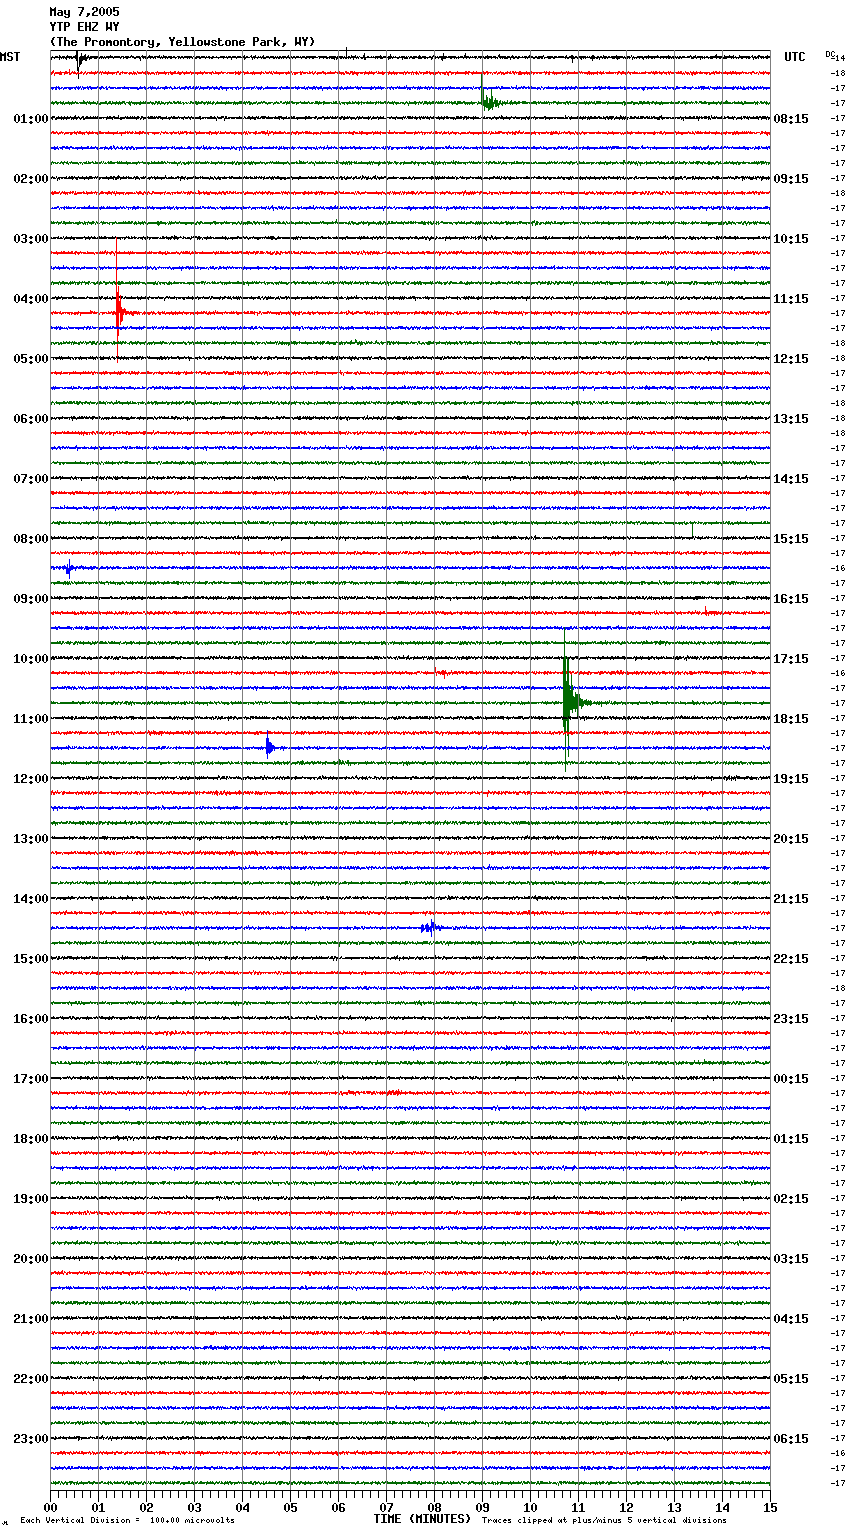This screenshot has height=1534, width=850.
Task: Click the 03:15 UTC time label
Action: point(791,1259)
